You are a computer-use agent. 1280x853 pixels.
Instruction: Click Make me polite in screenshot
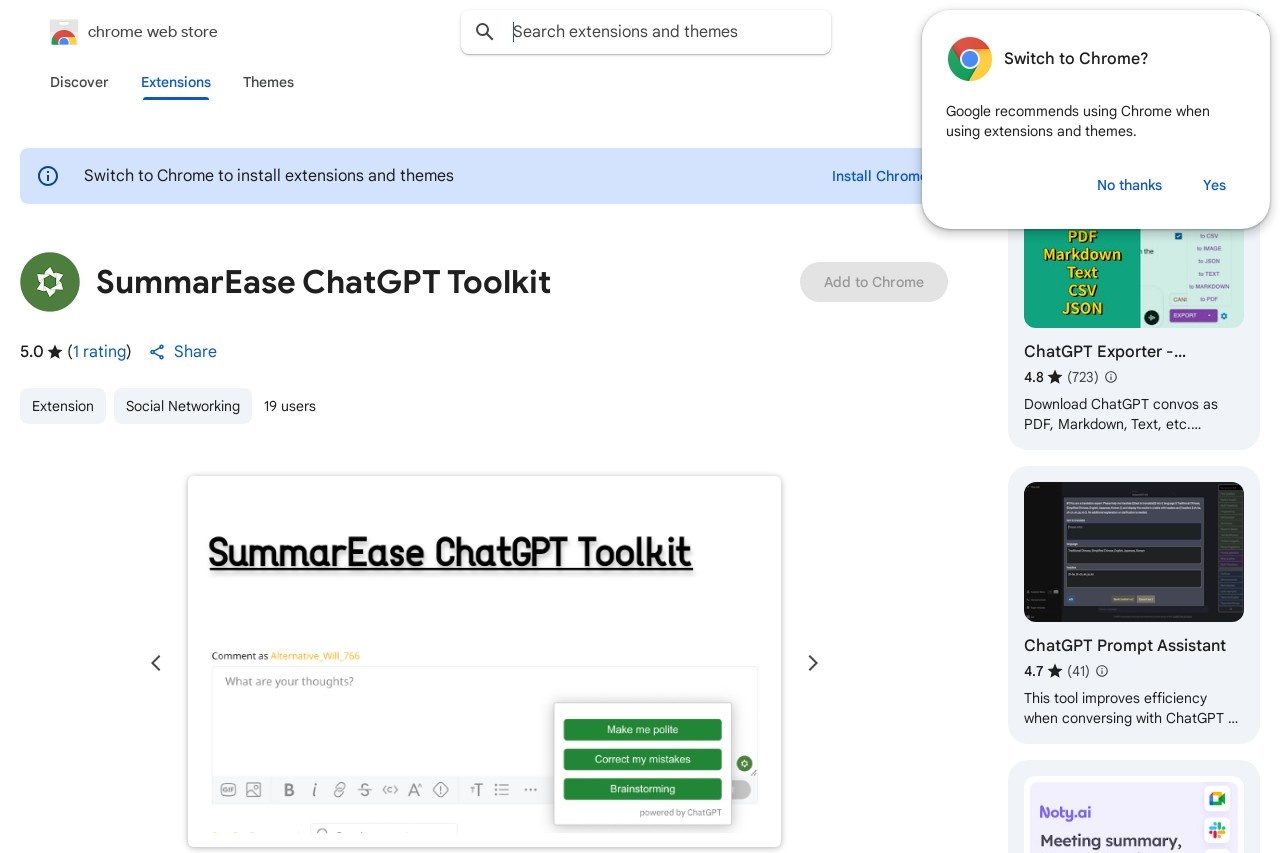642,730
